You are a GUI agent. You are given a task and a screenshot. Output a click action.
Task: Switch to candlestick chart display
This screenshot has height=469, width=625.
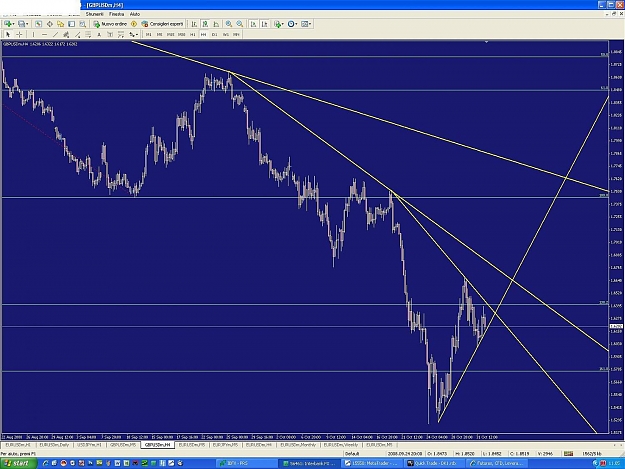pos(205,24)
